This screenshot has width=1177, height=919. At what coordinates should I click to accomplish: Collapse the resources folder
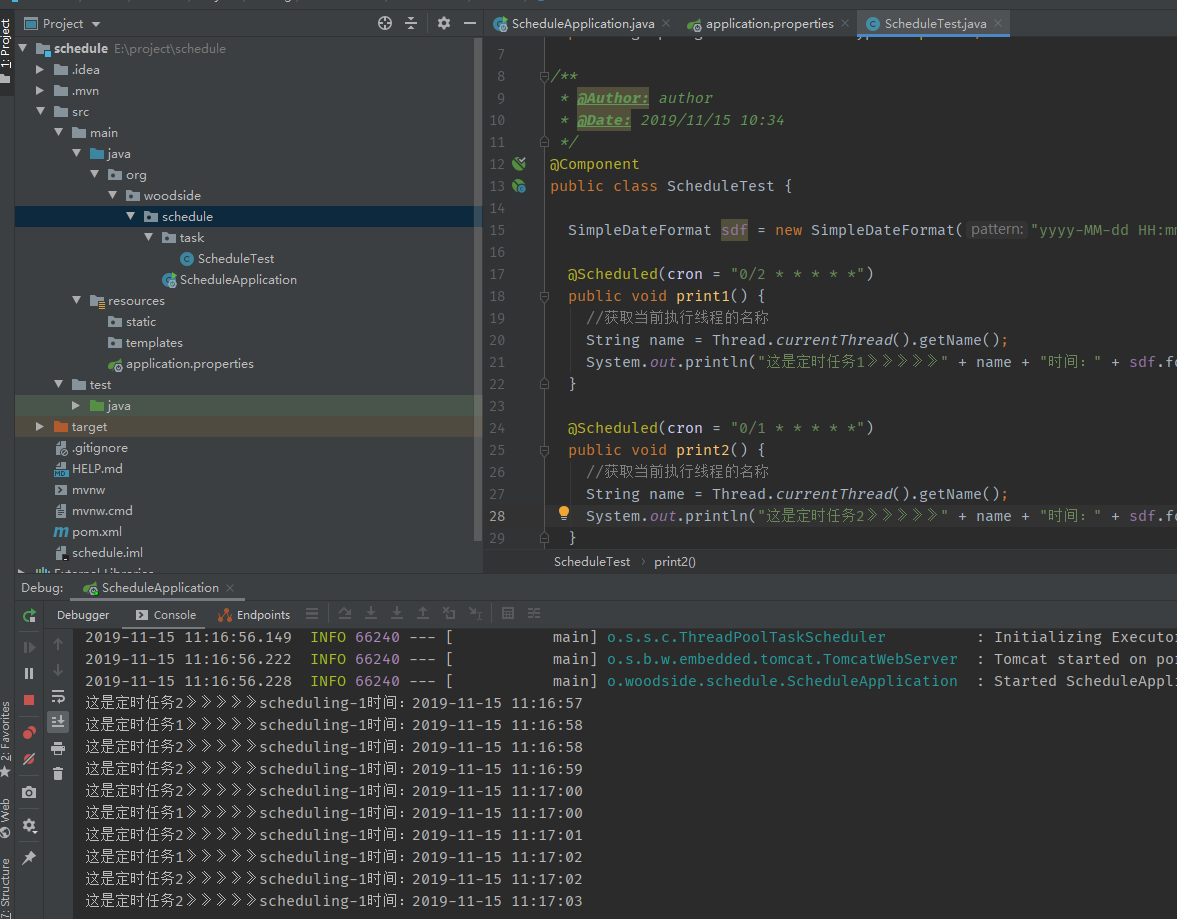pos(76,300)
